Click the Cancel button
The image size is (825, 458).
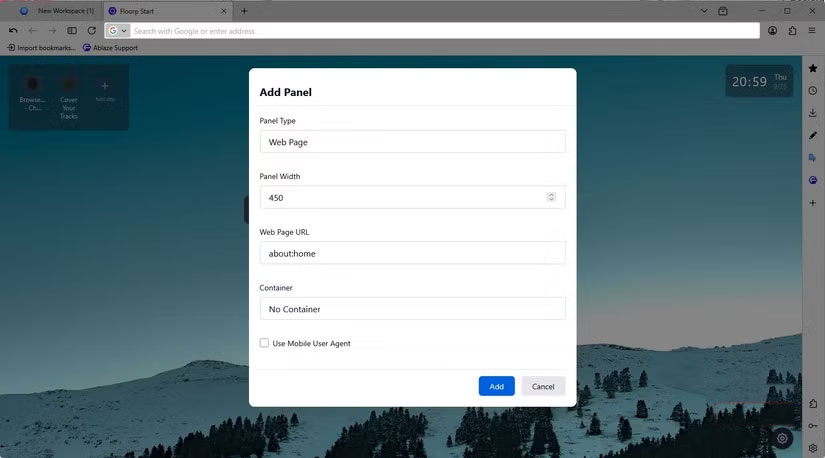(543, 386)
